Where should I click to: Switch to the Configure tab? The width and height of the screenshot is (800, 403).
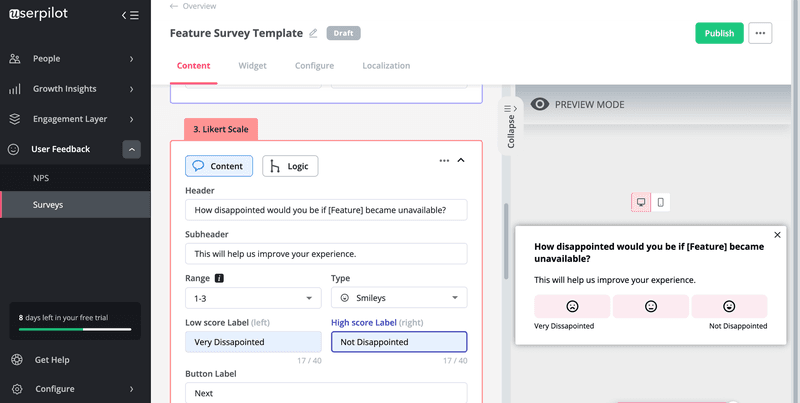(x=314, y=66)
